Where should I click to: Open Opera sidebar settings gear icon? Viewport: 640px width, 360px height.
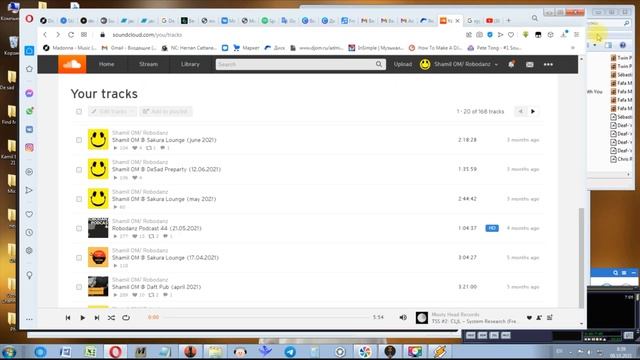pyautogui.click(x=29, y=251)
